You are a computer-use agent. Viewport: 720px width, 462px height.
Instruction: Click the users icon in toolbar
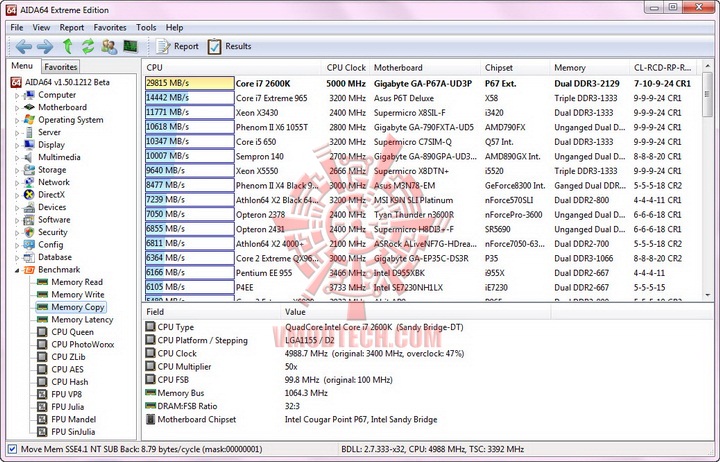tap(109, 46)
